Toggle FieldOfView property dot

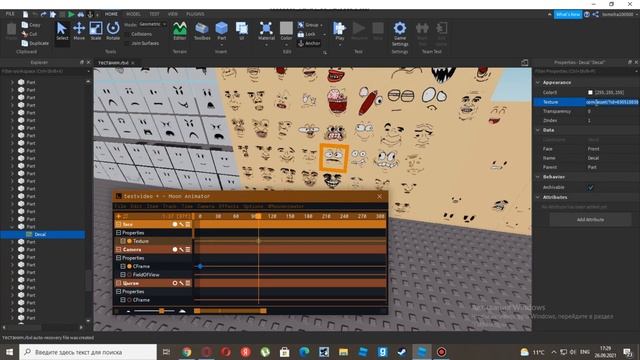[x=129, y=275]
